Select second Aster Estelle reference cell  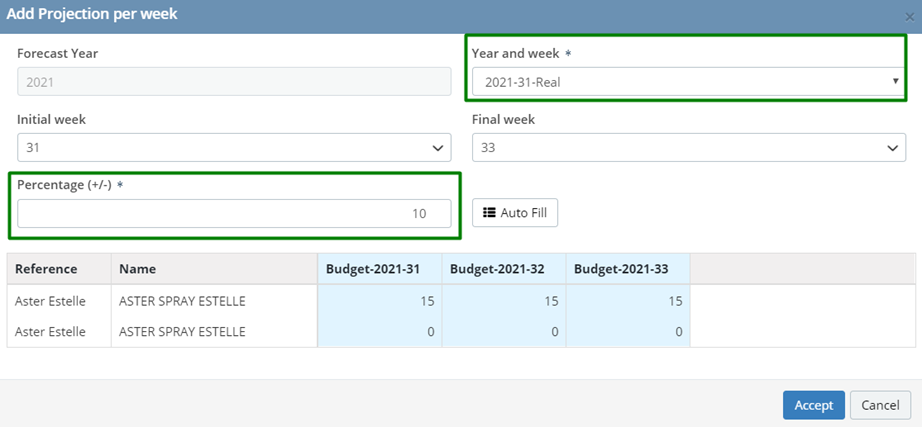50,332
